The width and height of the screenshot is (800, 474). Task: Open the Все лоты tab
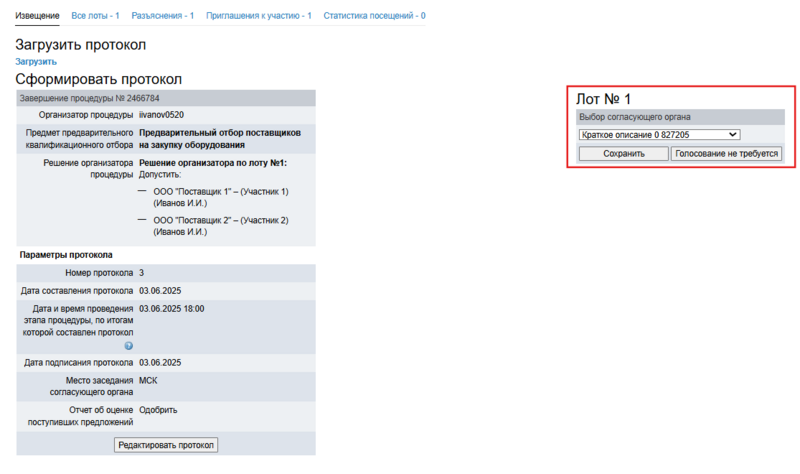tap(96, 16)
